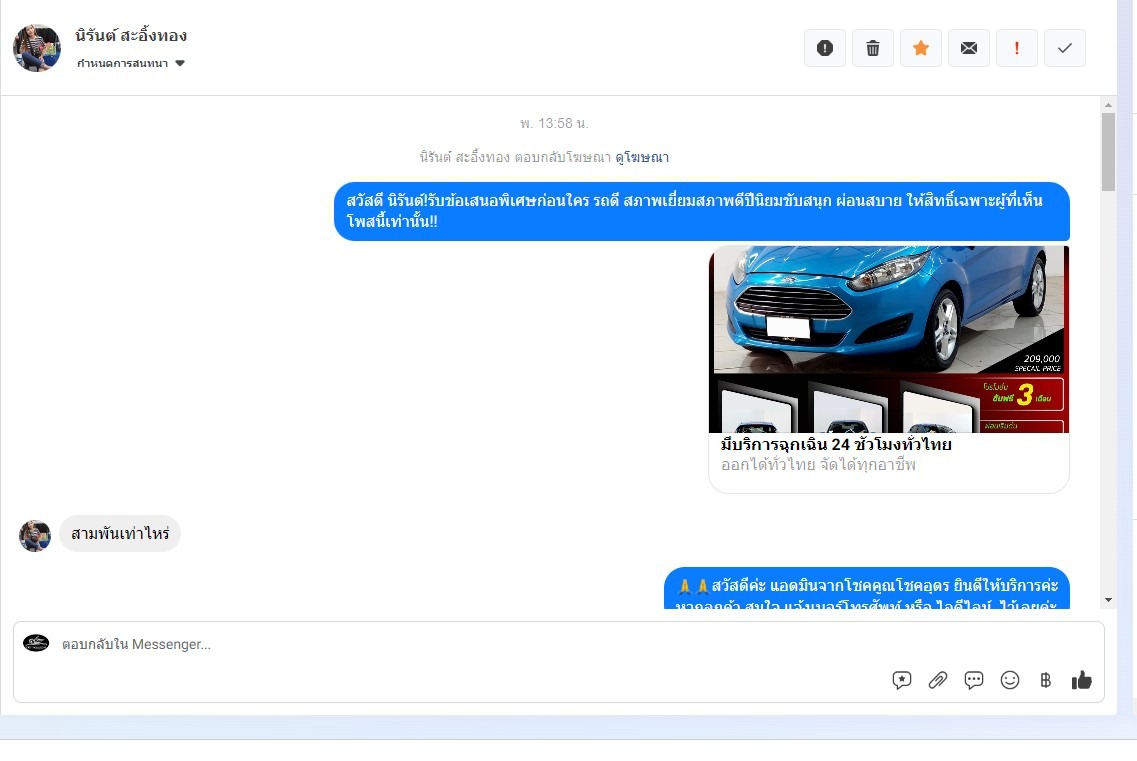Mark conversation unread with envelope icon

pos(969,48)
